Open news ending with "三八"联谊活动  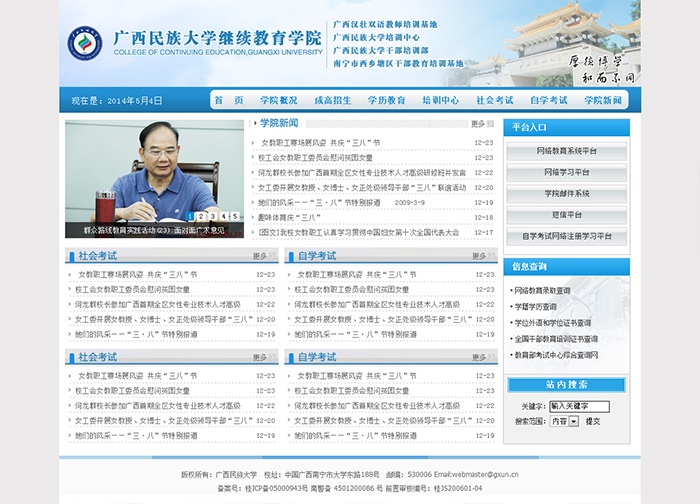click(362, 188)
